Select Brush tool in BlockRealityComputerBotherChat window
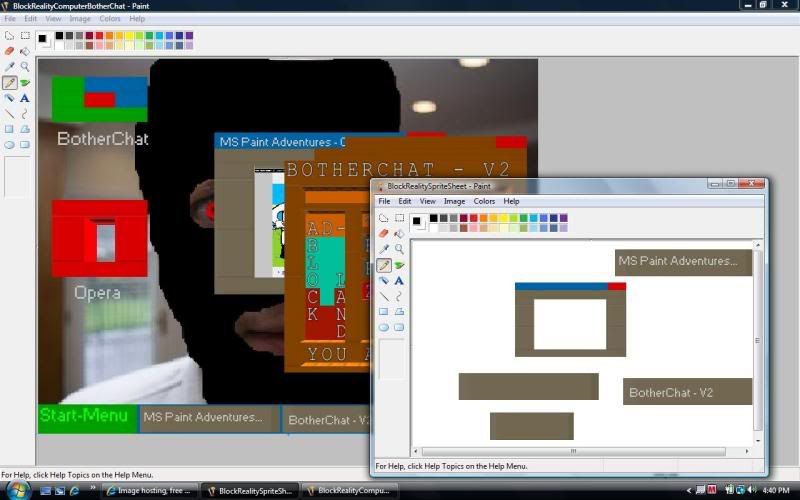This screenshot has height=500, width=800. pyautogui.click(x=25, y=83)
